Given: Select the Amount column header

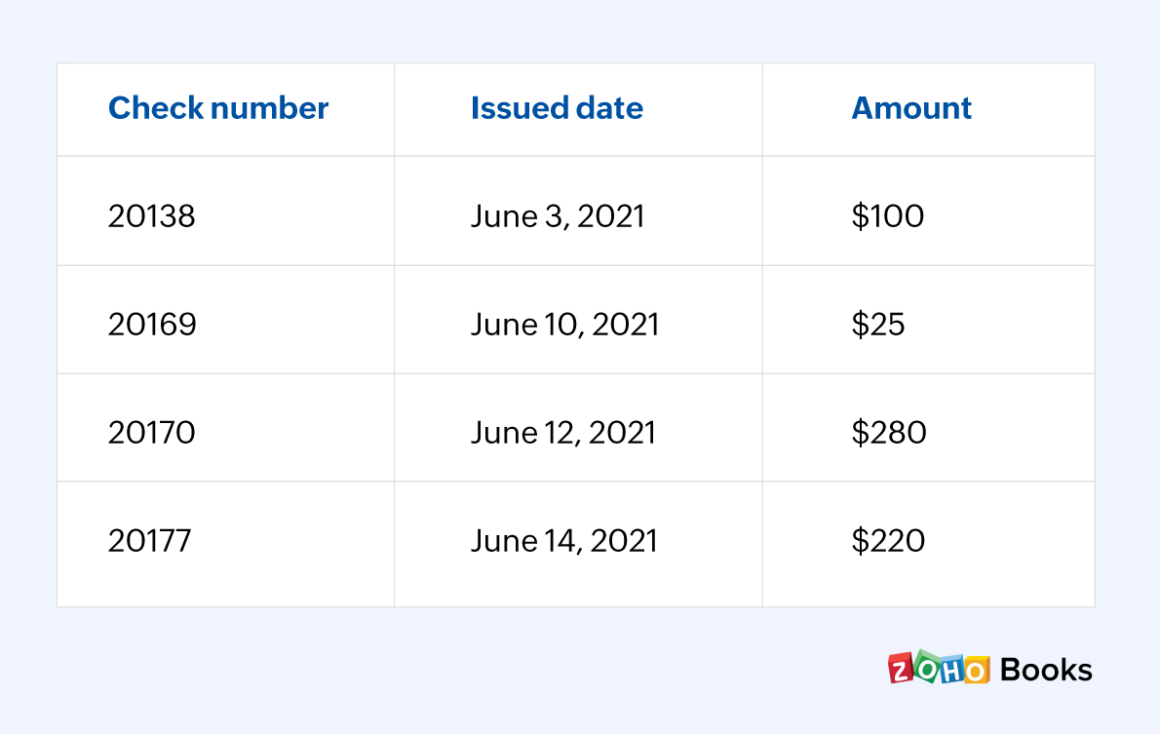Looking at the screenshot, I should [911, 108].
